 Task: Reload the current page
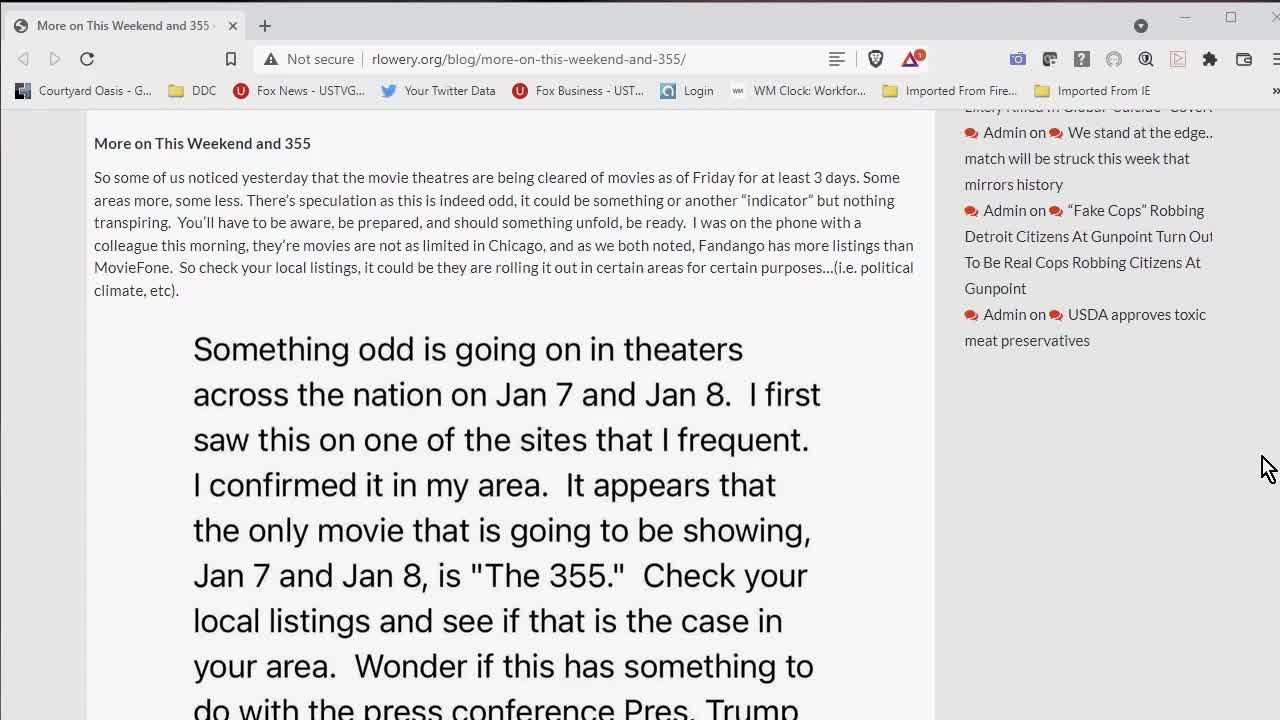tap(87, 59)
